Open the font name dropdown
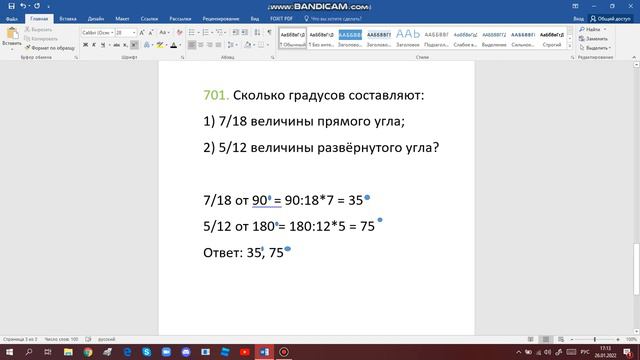The height and width of the screenshot is (360, 640). pyautogui.click(x=112, y=32)
